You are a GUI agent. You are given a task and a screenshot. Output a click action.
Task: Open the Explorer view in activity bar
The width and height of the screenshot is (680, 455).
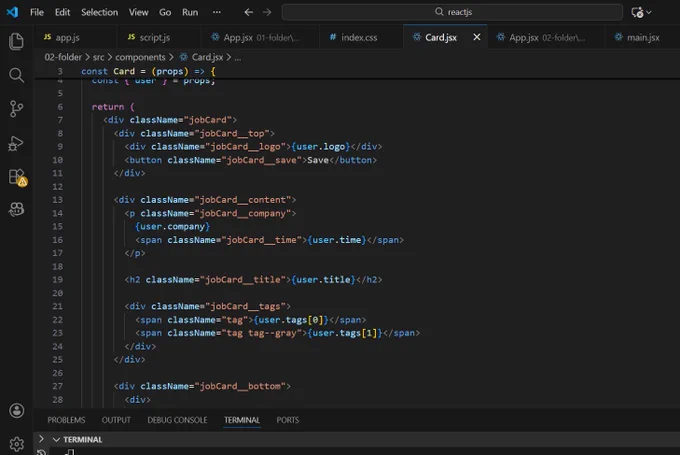[x=16, y=42]
